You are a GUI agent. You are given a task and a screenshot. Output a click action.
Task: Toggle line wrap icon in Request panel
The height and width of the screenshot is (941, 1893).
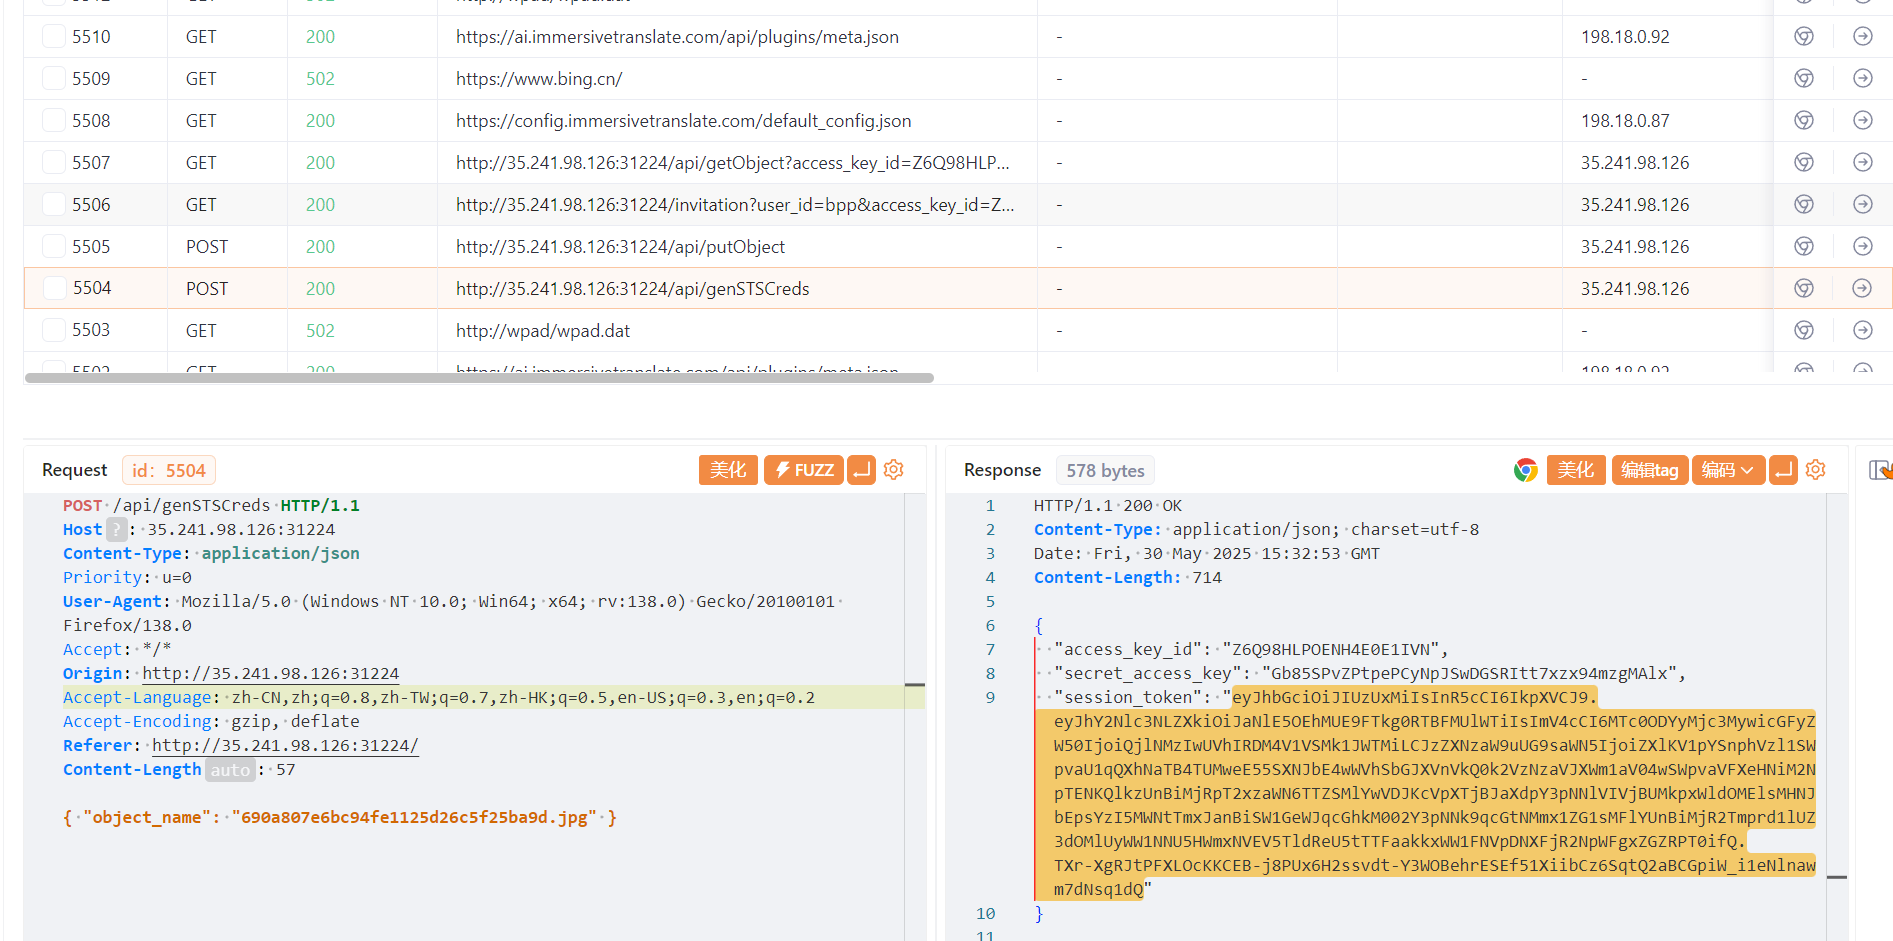pyautogui.click(x=861, y=470)
